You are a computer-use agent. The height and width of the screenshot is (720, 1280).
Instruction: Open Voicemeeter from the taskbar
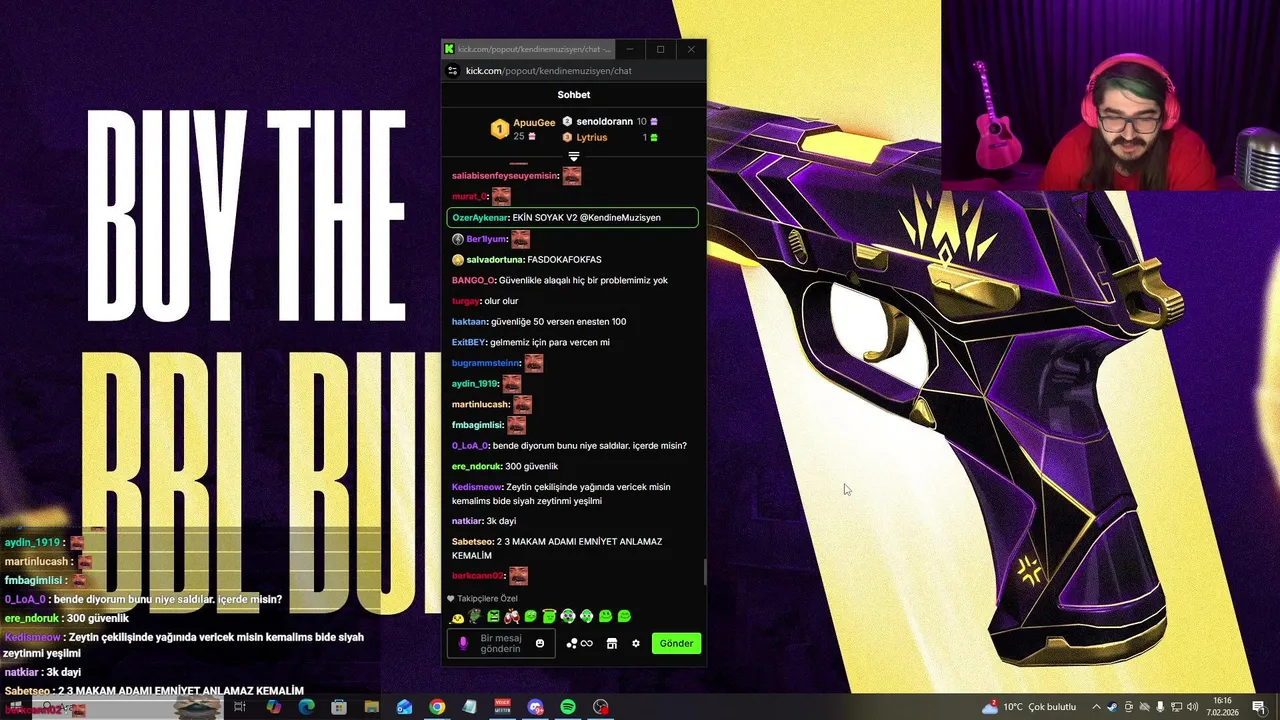[502, 707]
